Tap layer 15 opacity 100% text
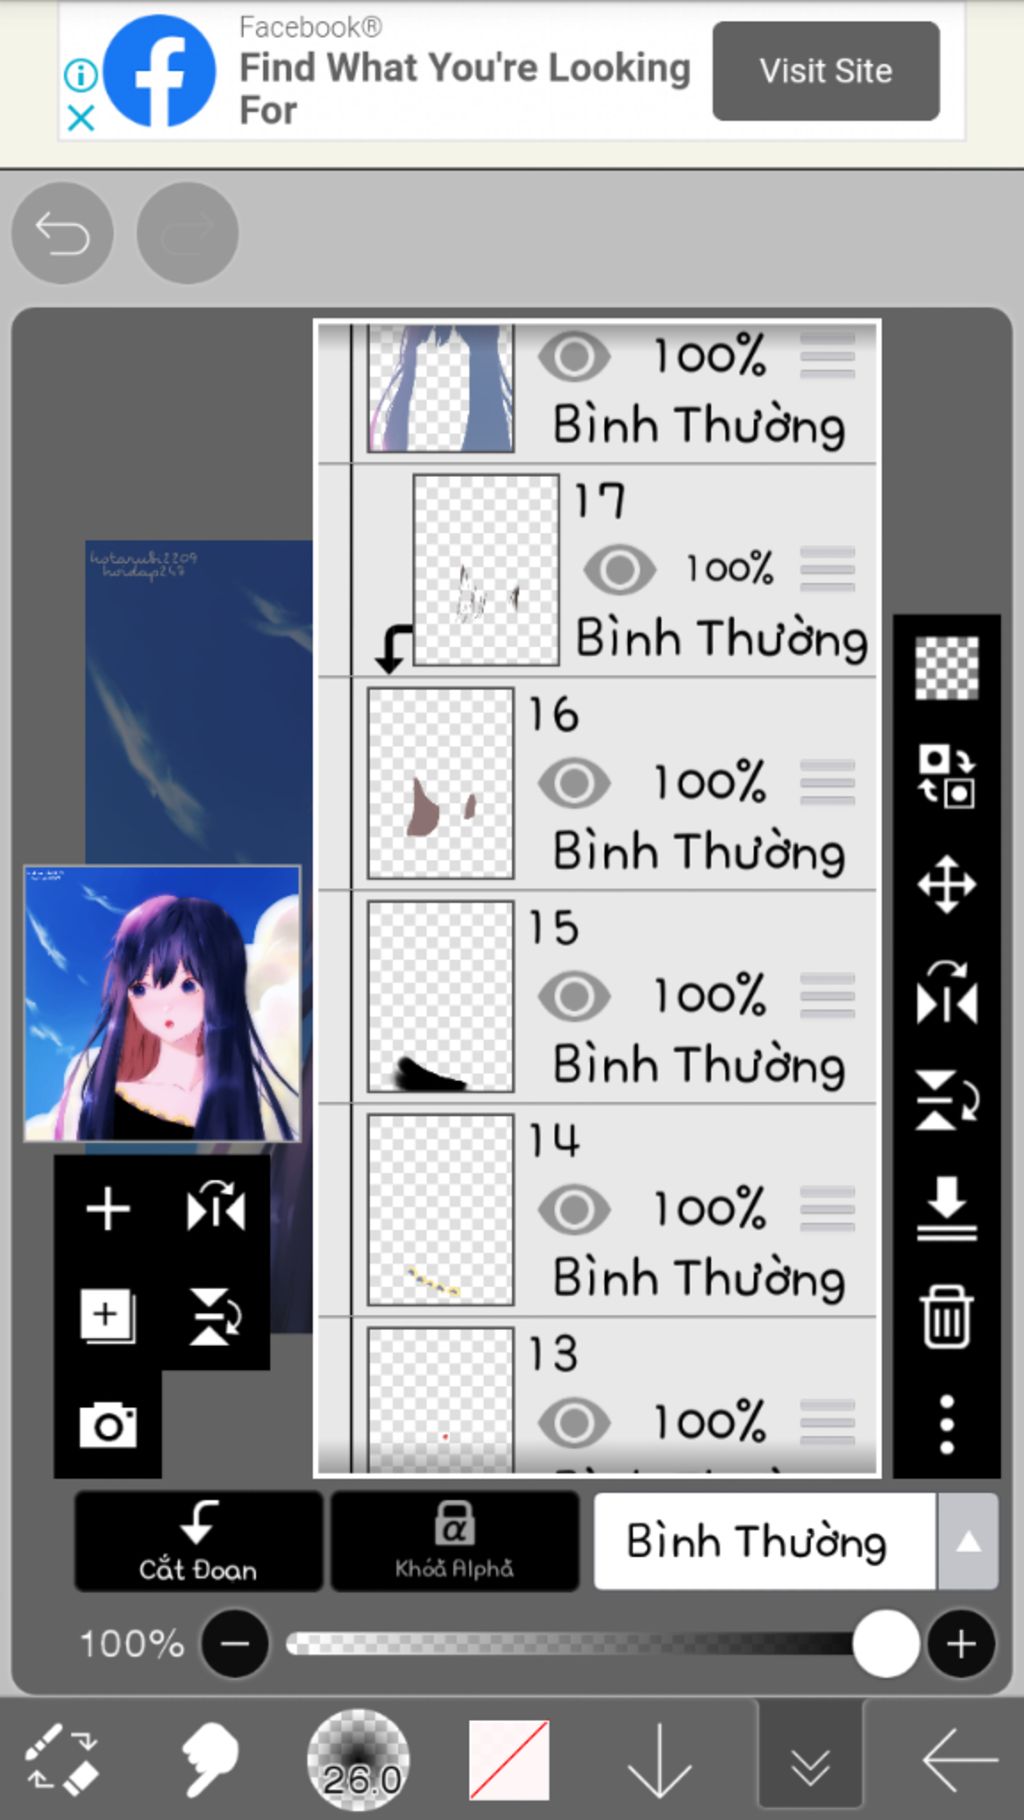The image size is (1024, 1820). click(710, 996)
